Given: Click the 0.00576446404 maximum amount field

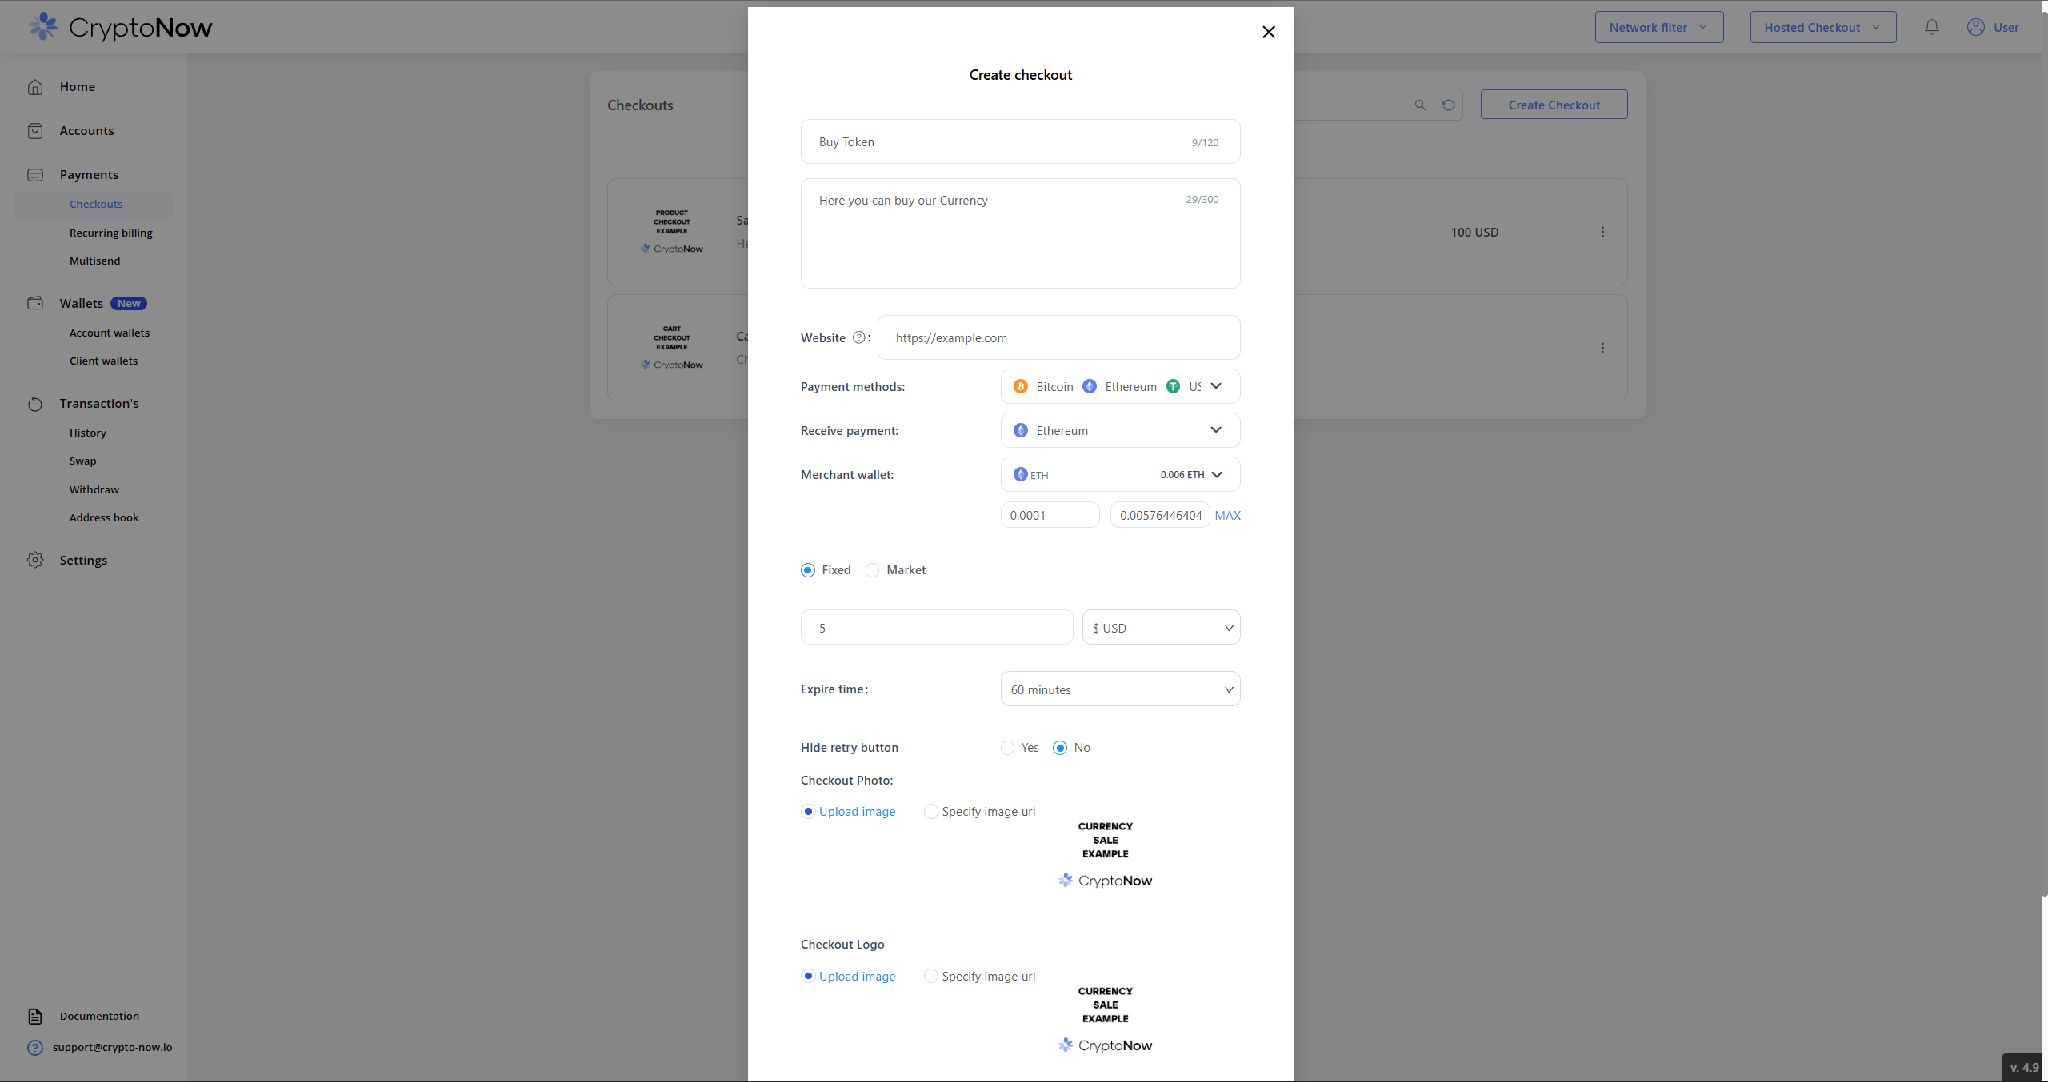Looking at the screenshot, I should coord(1159,515).
